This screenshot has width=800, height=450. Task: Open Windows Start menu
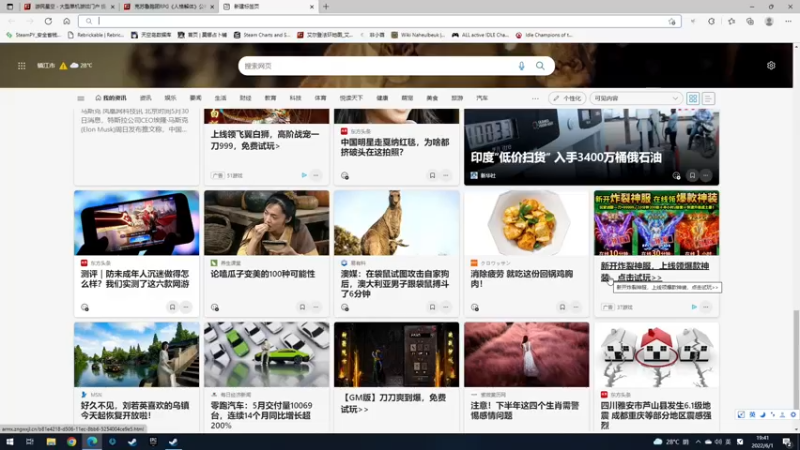(x=9, y=442)
